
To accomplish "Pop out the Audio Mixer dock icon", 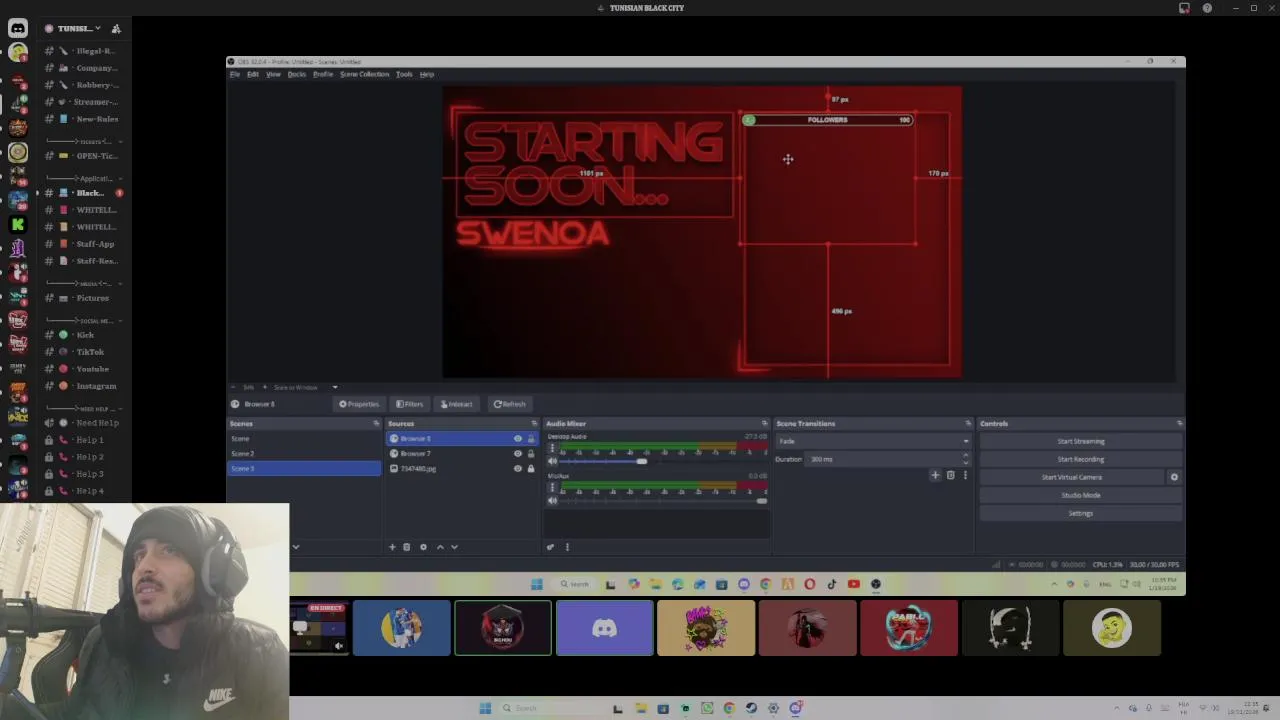I will (x=764, y=424).
